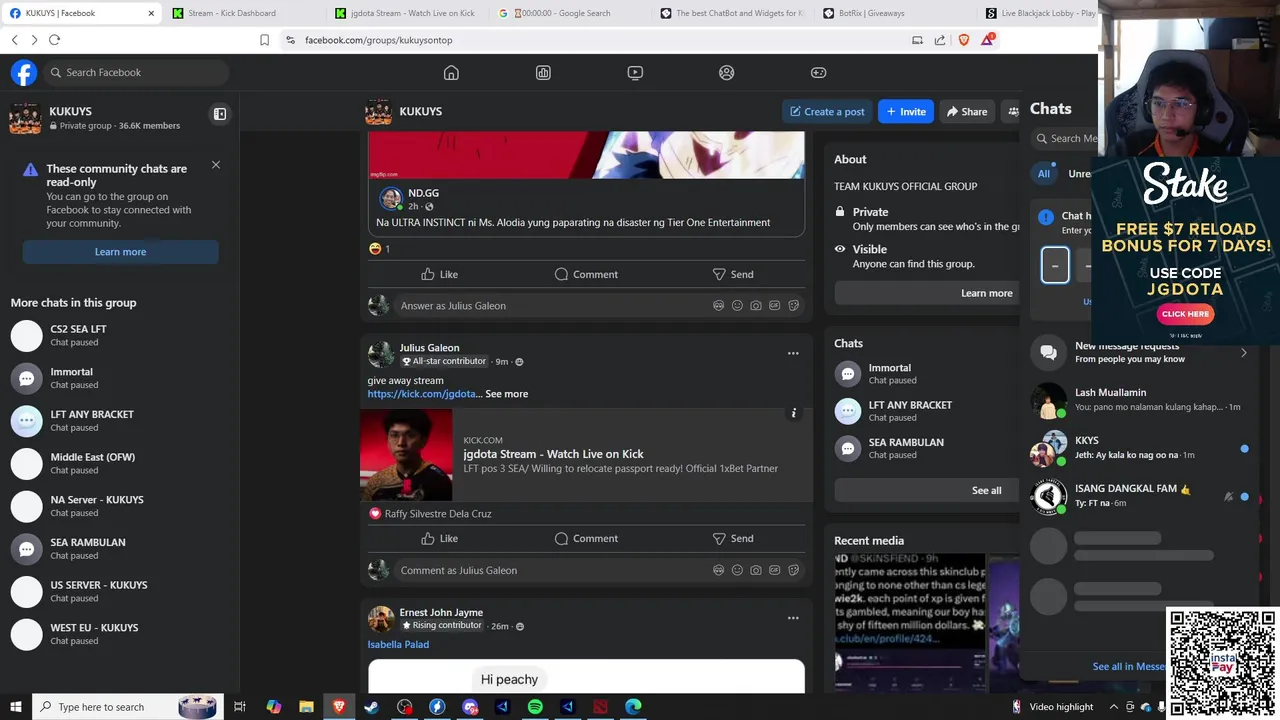1280x720 pixels.
Task: Open File Explorer from taskbar
Action: 306,707
